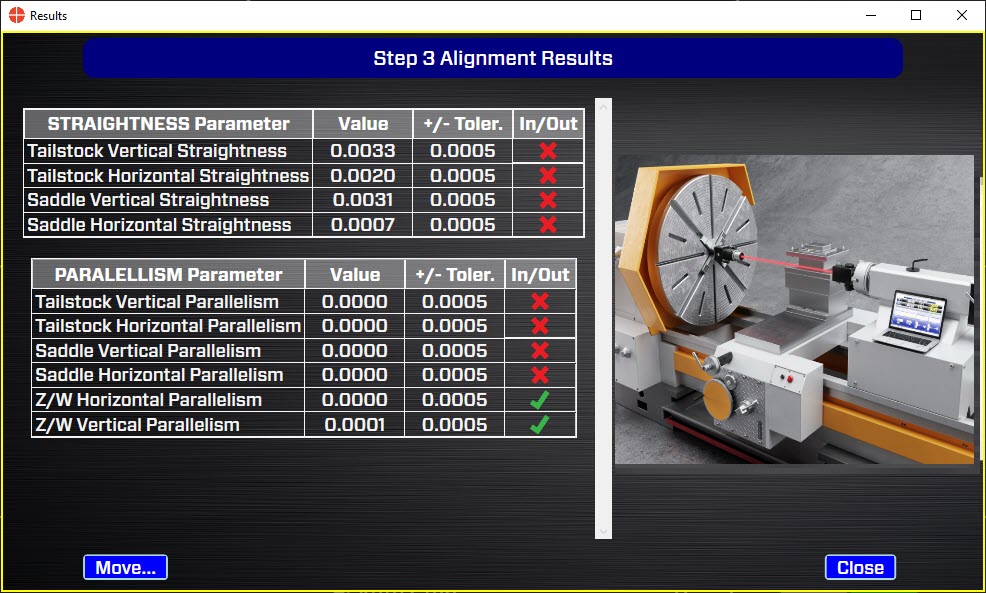Select Saddle Horizontal Straightness row label

159,224
